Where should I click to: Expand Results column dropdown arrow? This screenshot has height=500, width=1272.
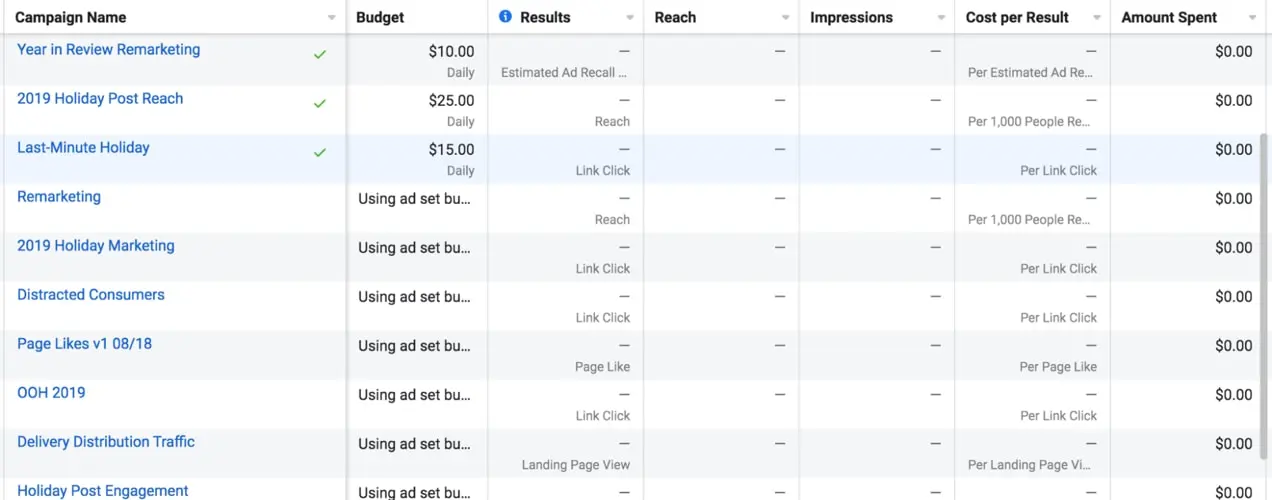coord(630,18)
